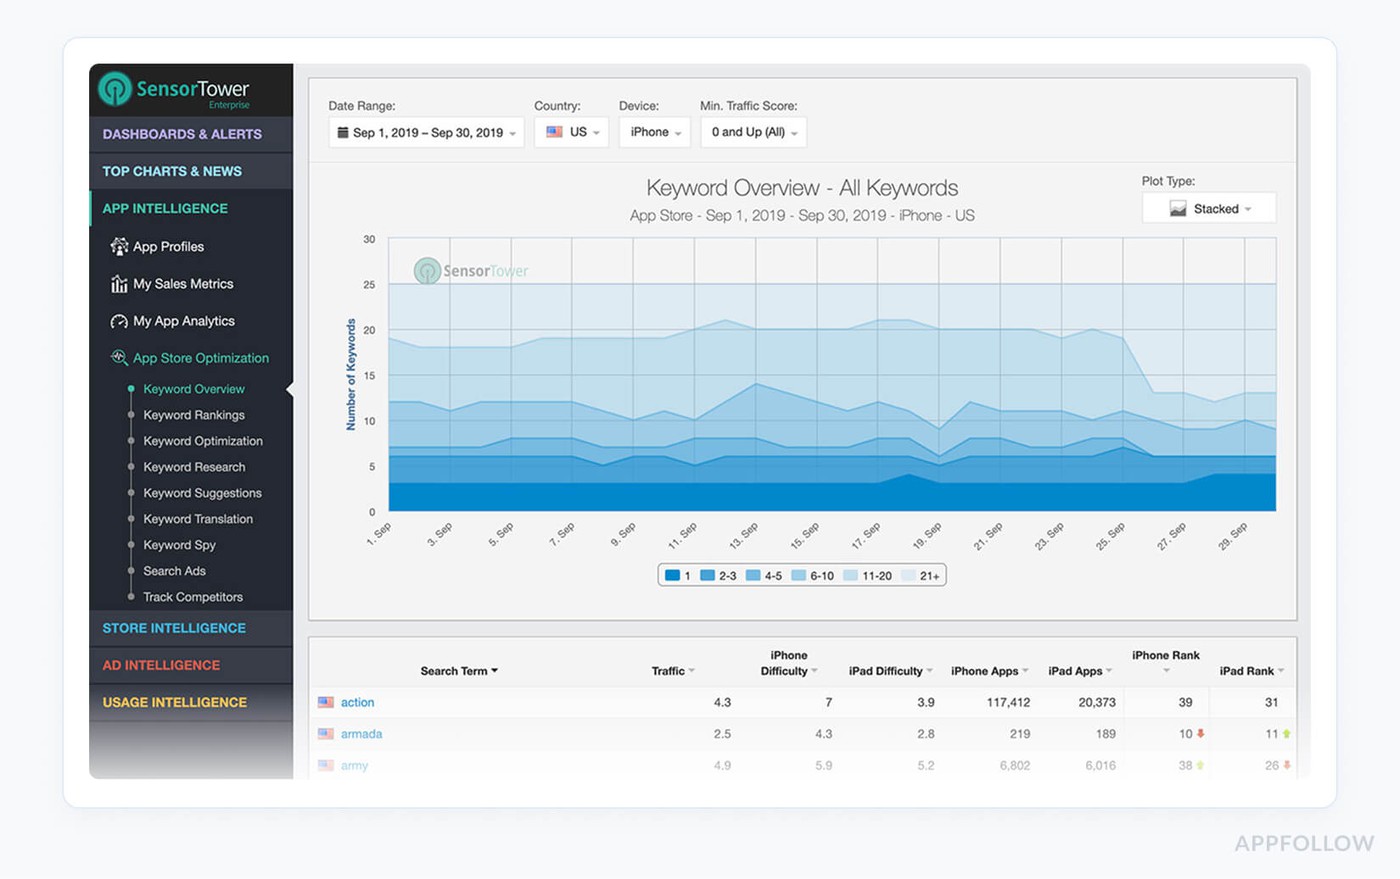Click the calendar icon in Date Range
The height and width of the screenshot is (879, 1400).
tap(343, 132)
